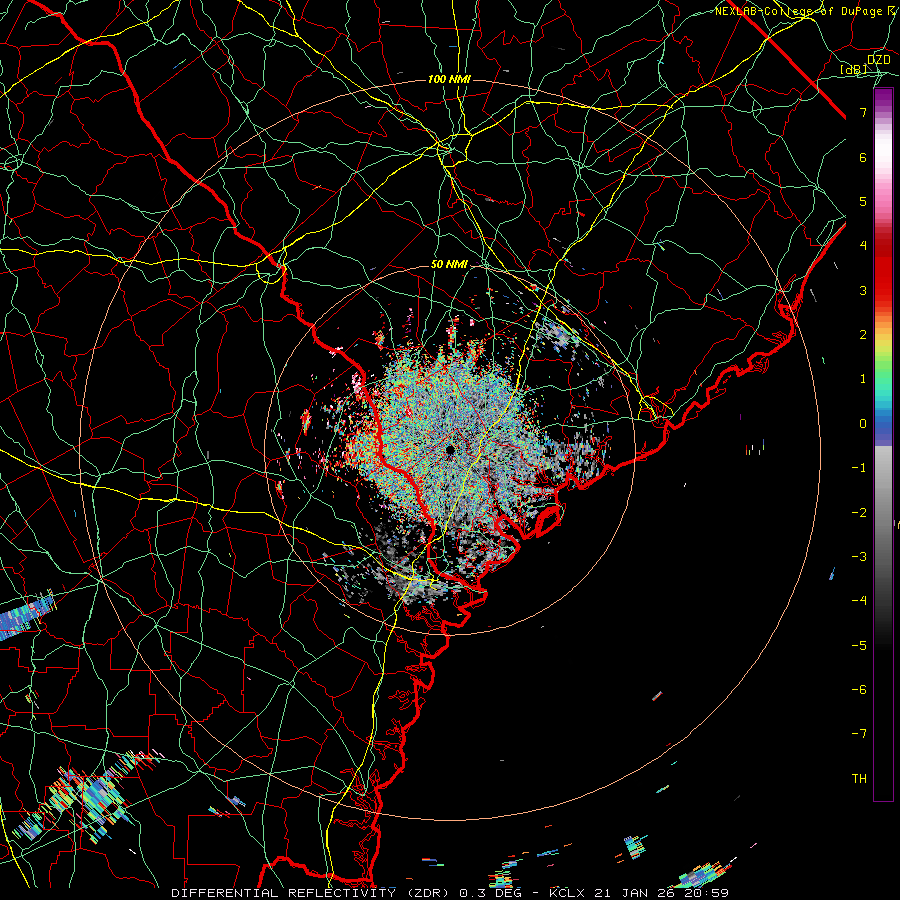Click the "KCLX" station identifier
The height and width of the screenshot is (900, 900).
(x=567, y=893)
